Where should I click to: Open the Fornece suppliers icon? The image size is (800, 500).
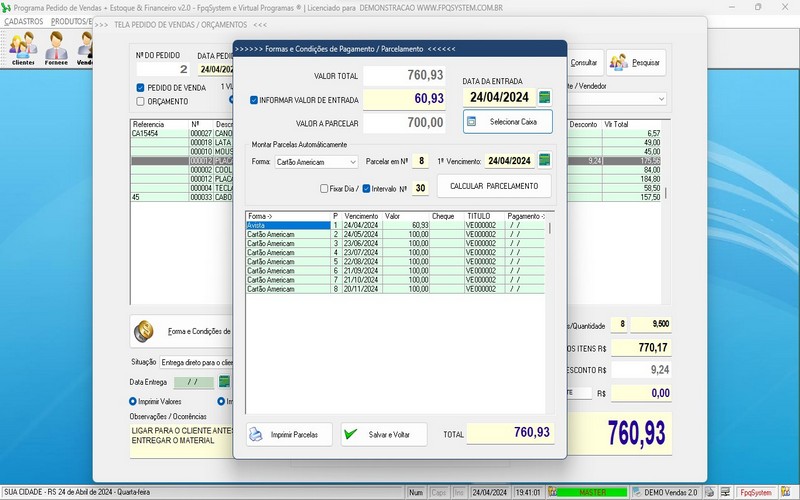pos(57,45)
